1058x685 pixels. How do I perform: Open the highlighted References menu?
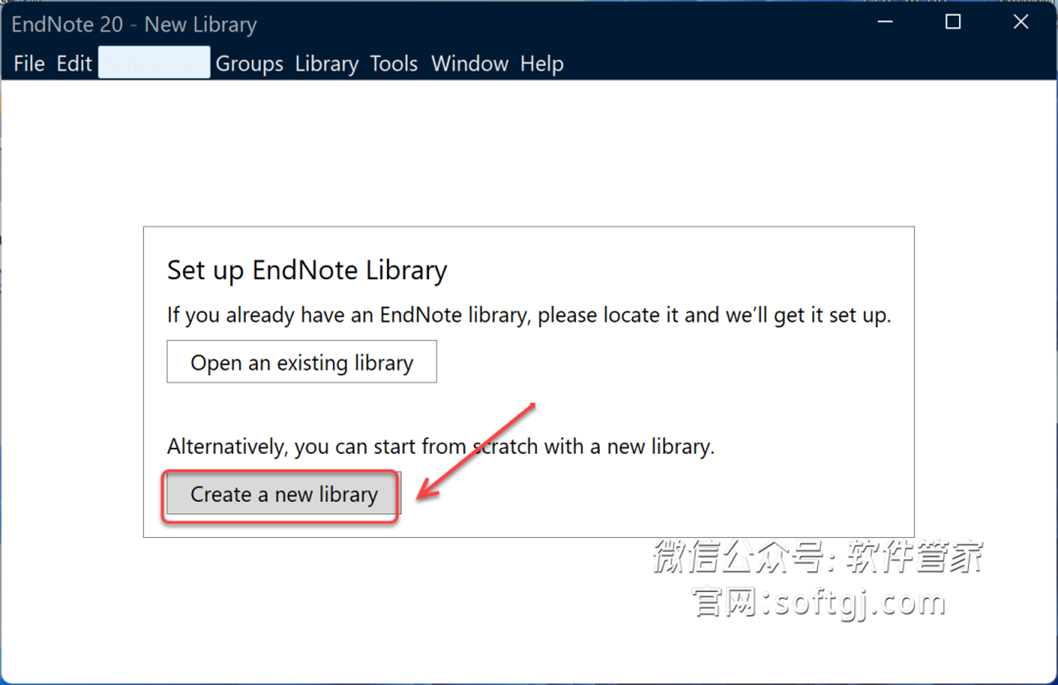point(154,63)
